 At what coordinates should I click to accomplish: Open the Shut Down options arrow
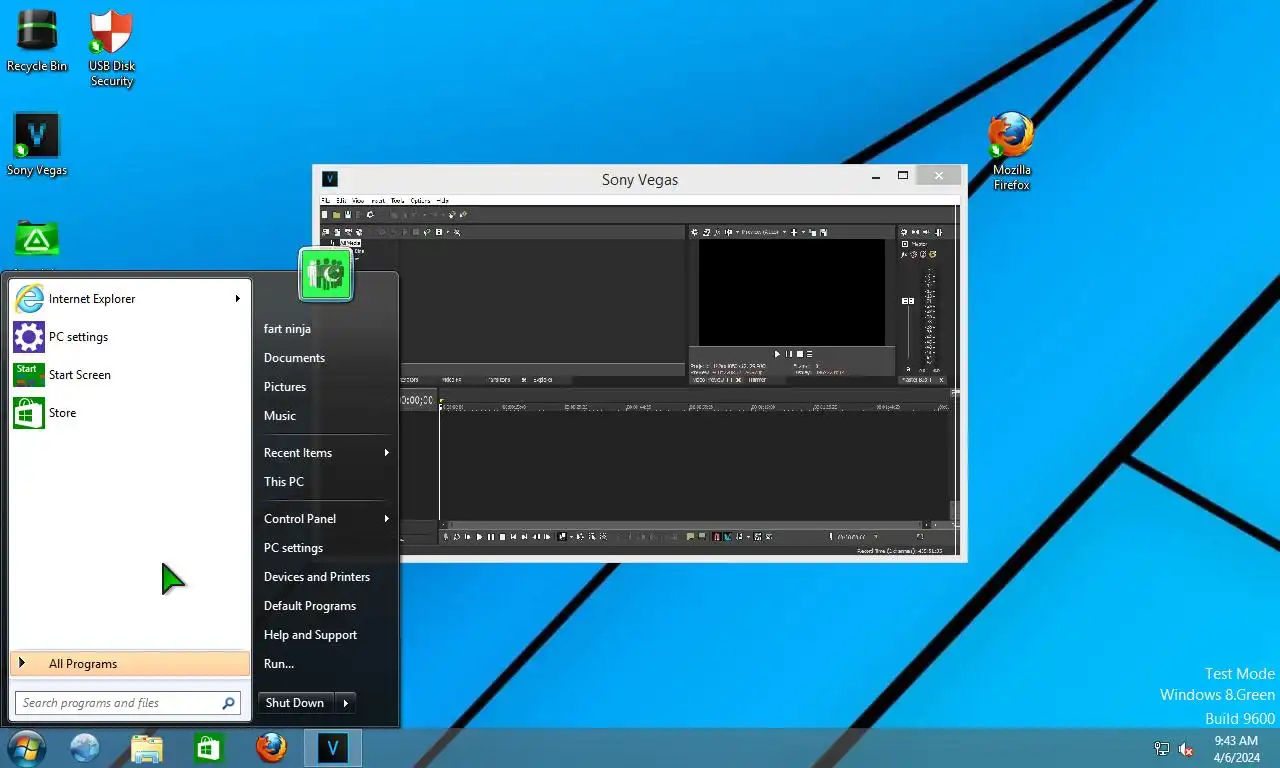(x=345, y=703)
